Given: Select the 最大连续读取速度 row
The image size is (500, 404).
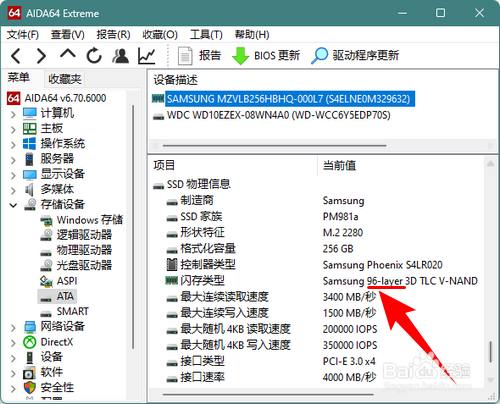Looking at the screenshot, I should (x=271, y=297).
